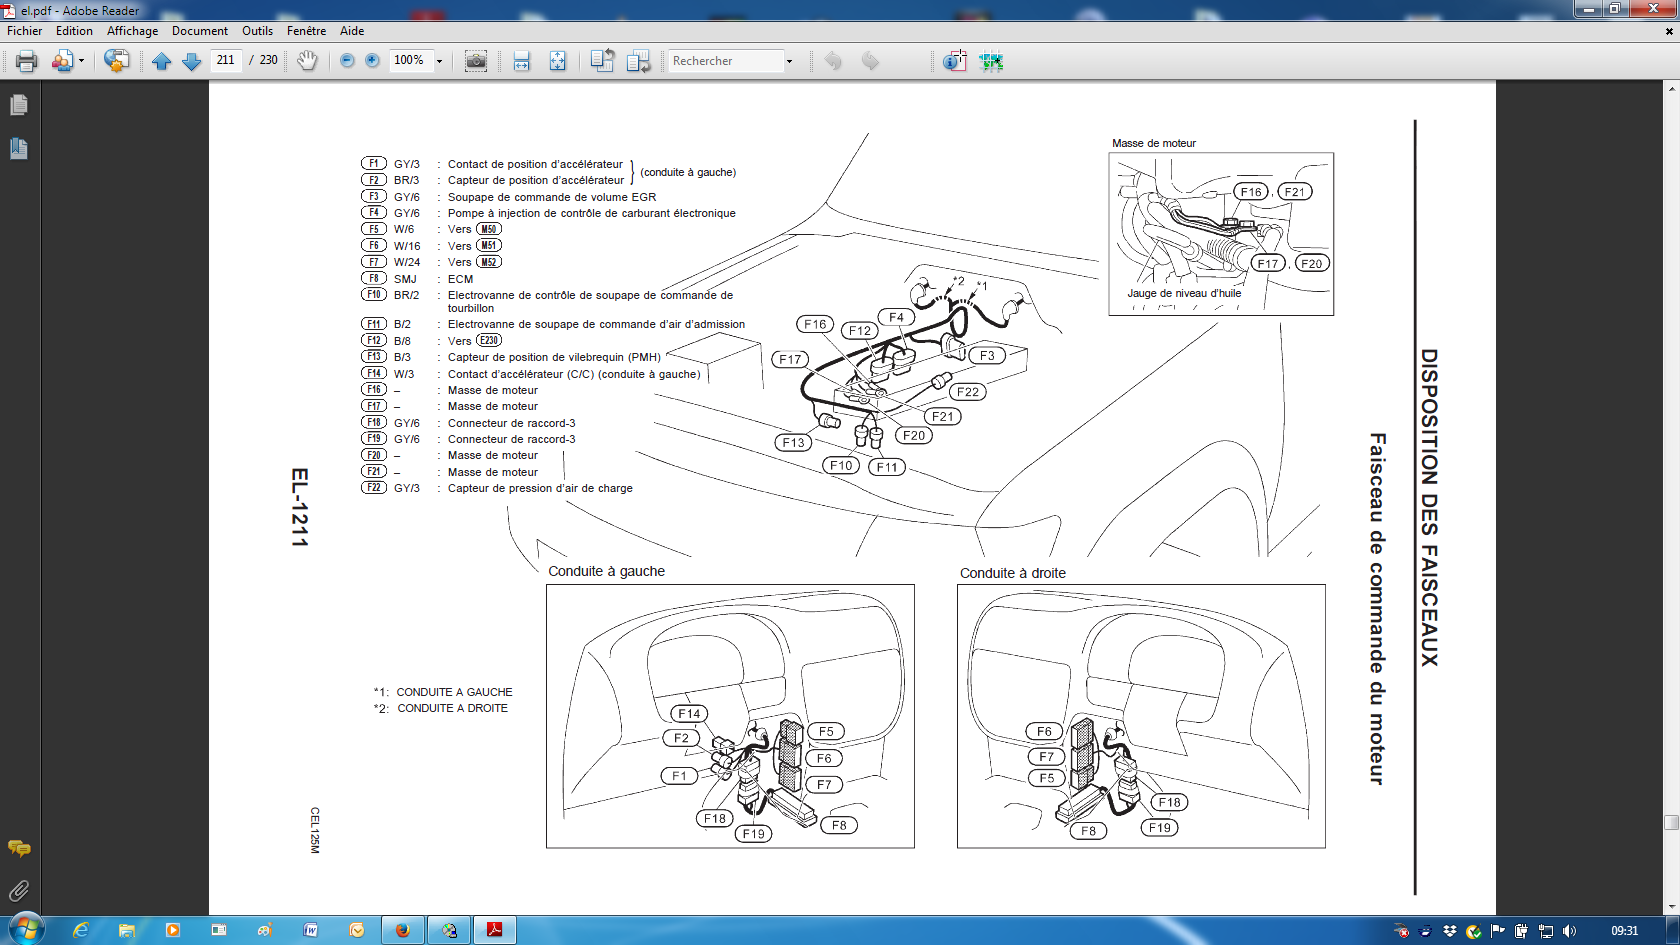Click the Print icon in toolbar
The height and width of the screenshot is (945, 1680).
click(x=27, y=61)
